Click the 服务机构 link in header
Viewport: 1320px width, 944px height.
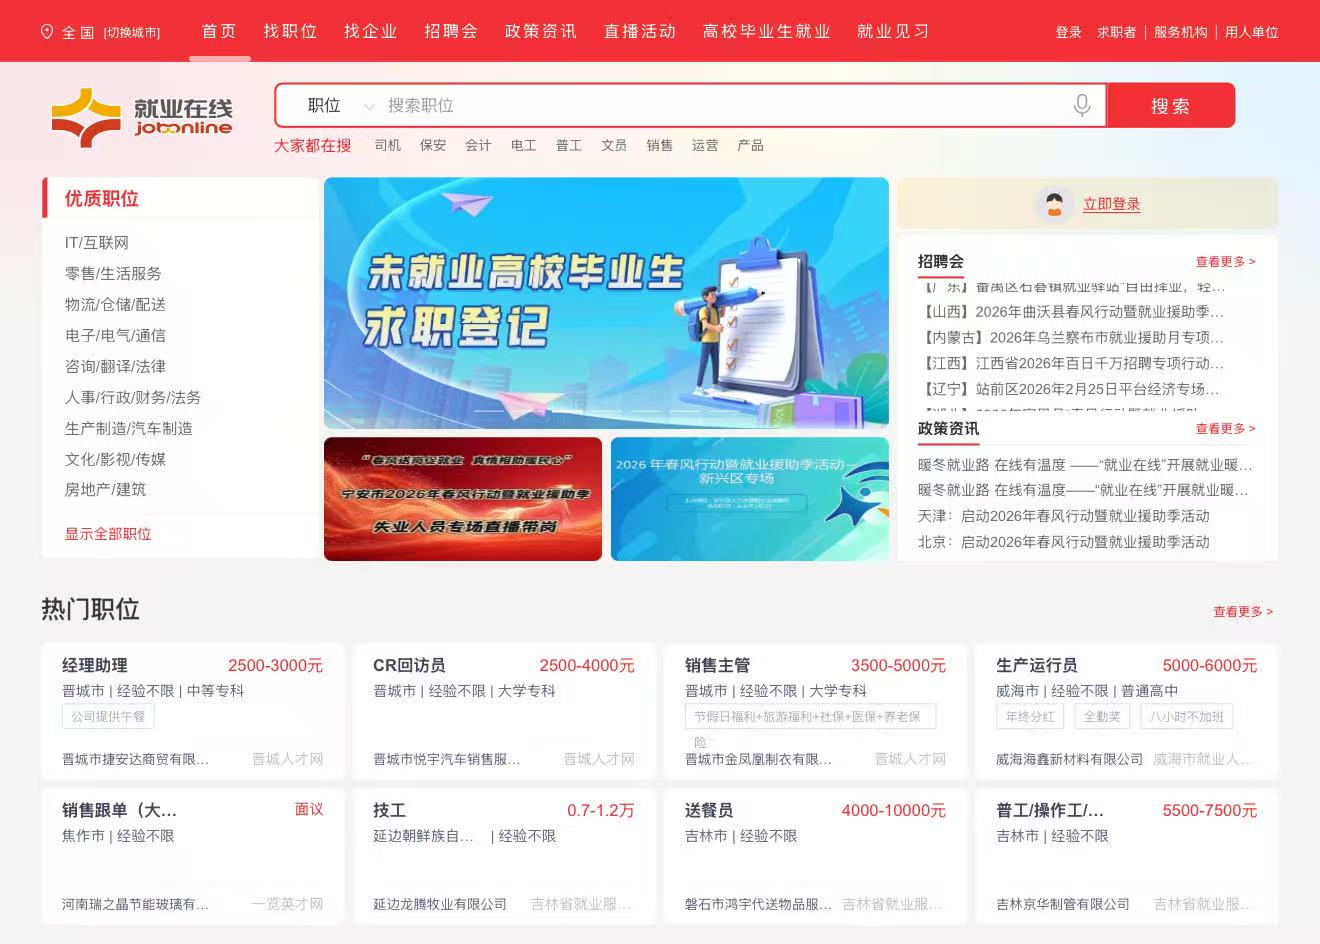[x=1180, y=32]
